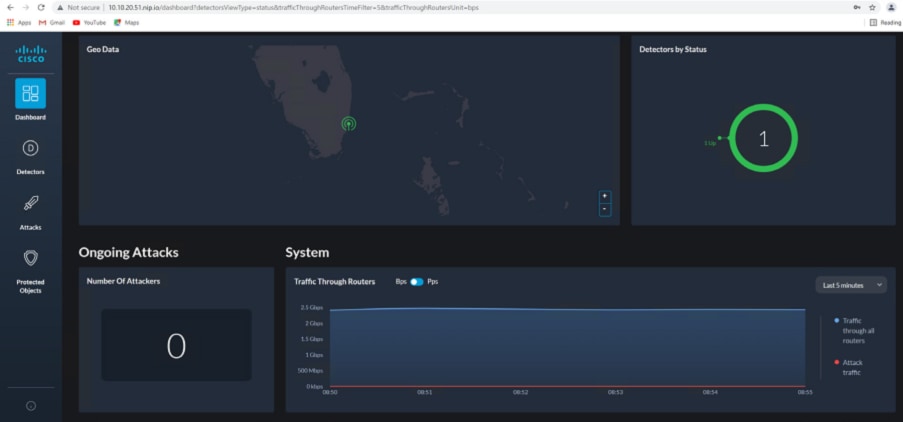Open the browser profile avatar

click(891, 7)
